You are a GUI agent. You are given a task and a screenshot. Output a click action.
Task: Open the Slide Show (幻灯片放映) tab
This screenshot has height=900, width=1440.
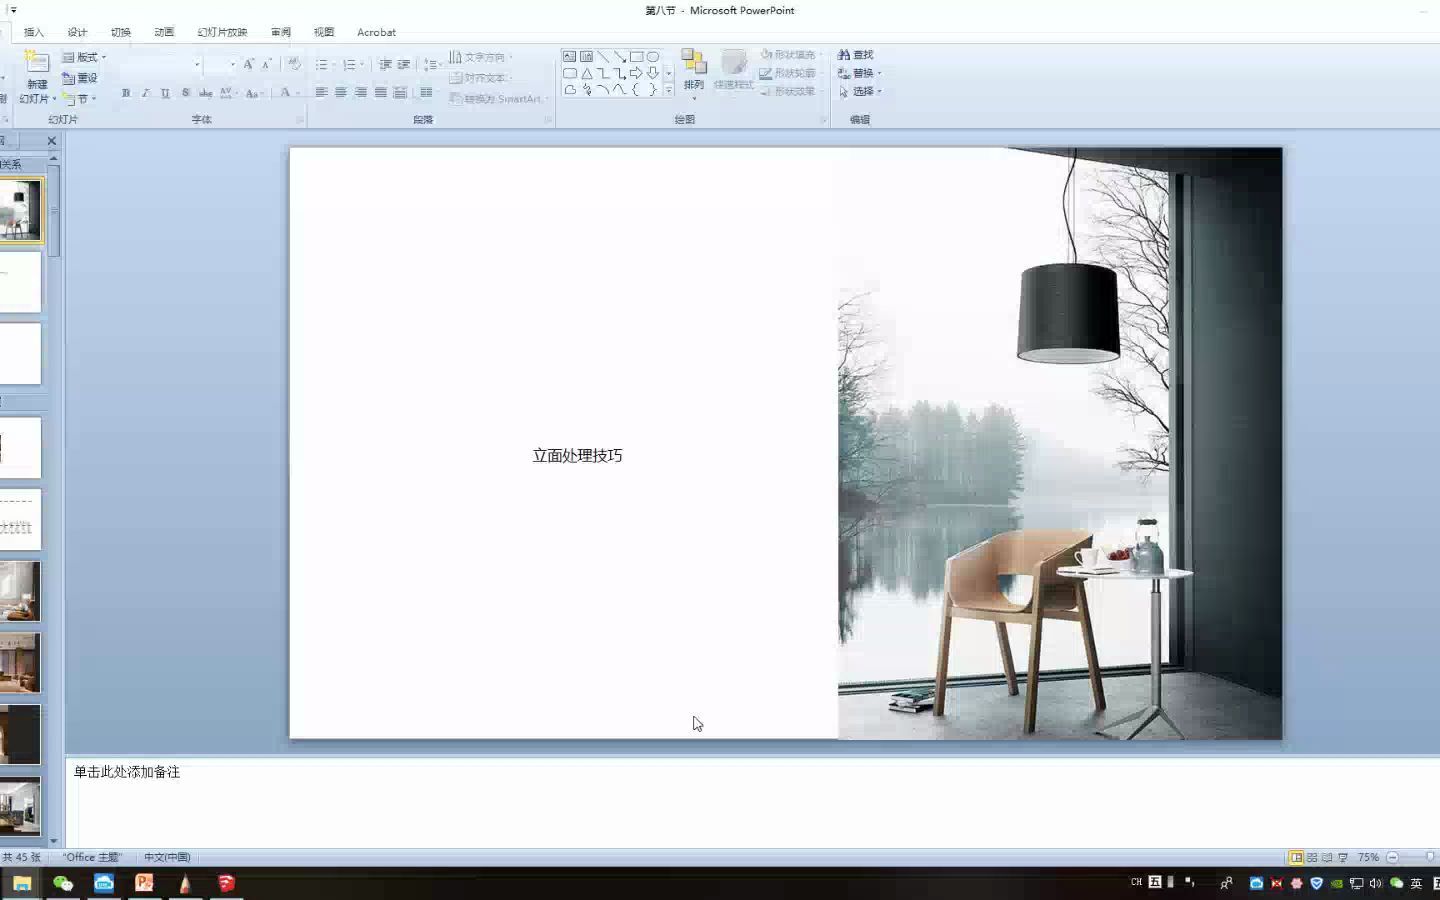222,32
